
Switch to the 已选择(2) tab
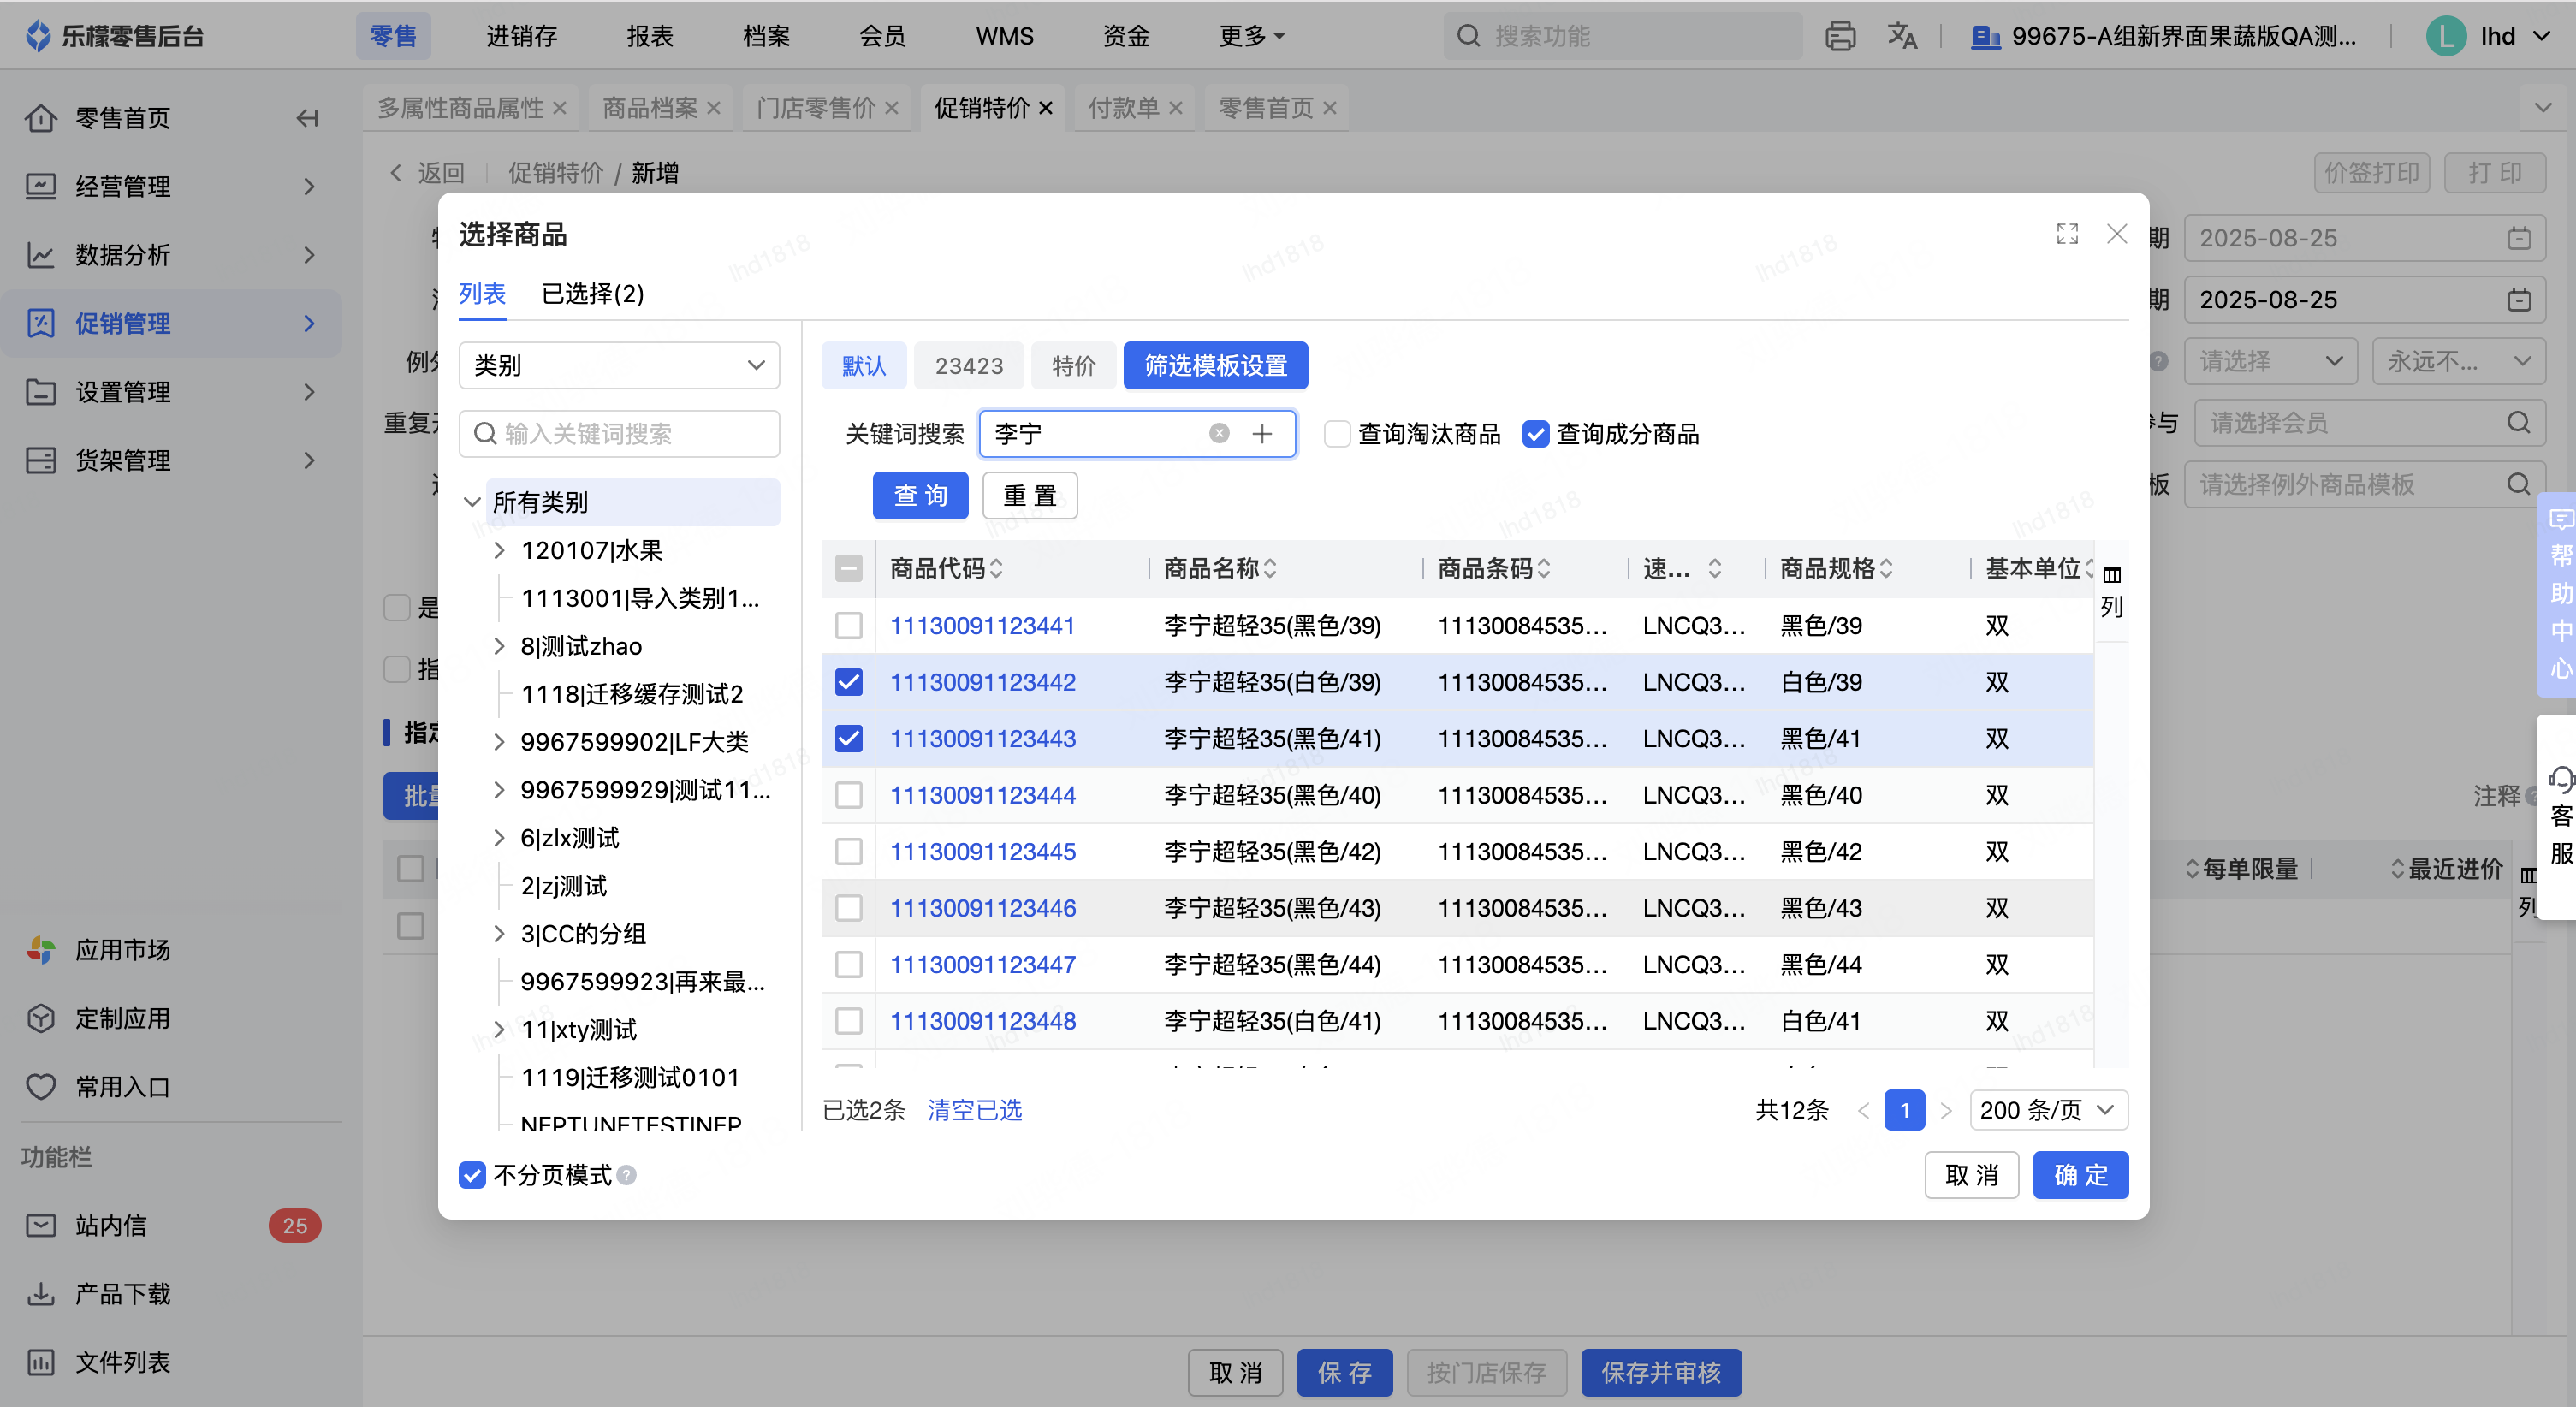click(x=592, y=294)
